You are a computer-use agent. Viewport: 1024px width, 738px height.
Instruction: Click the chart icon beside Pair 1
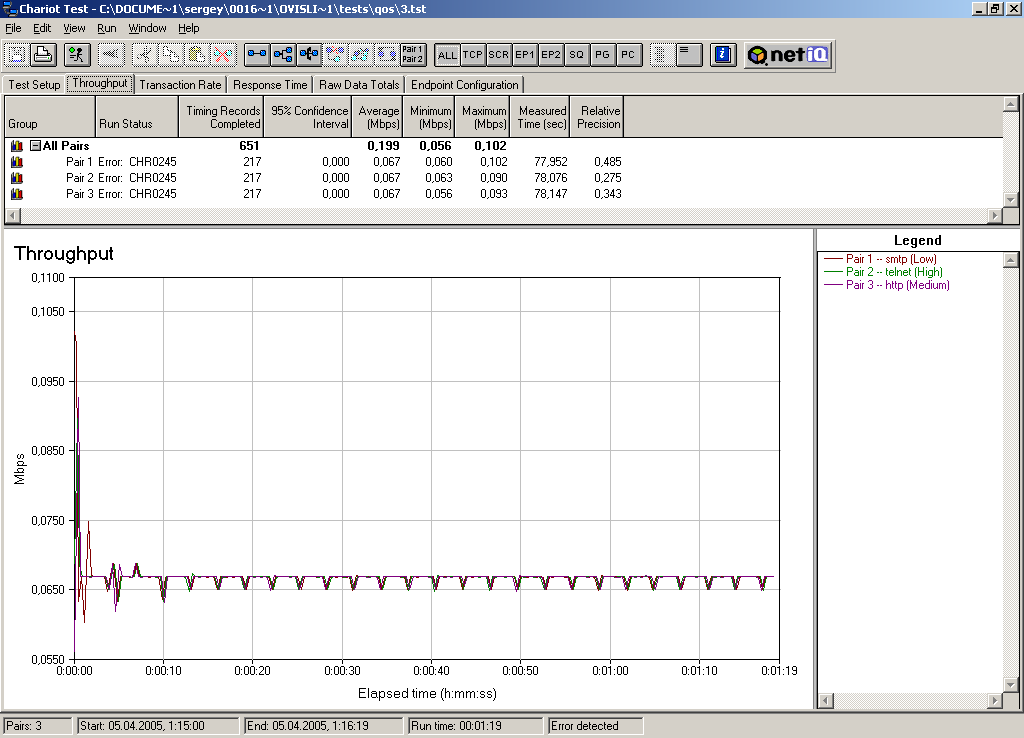pos(16,162)
